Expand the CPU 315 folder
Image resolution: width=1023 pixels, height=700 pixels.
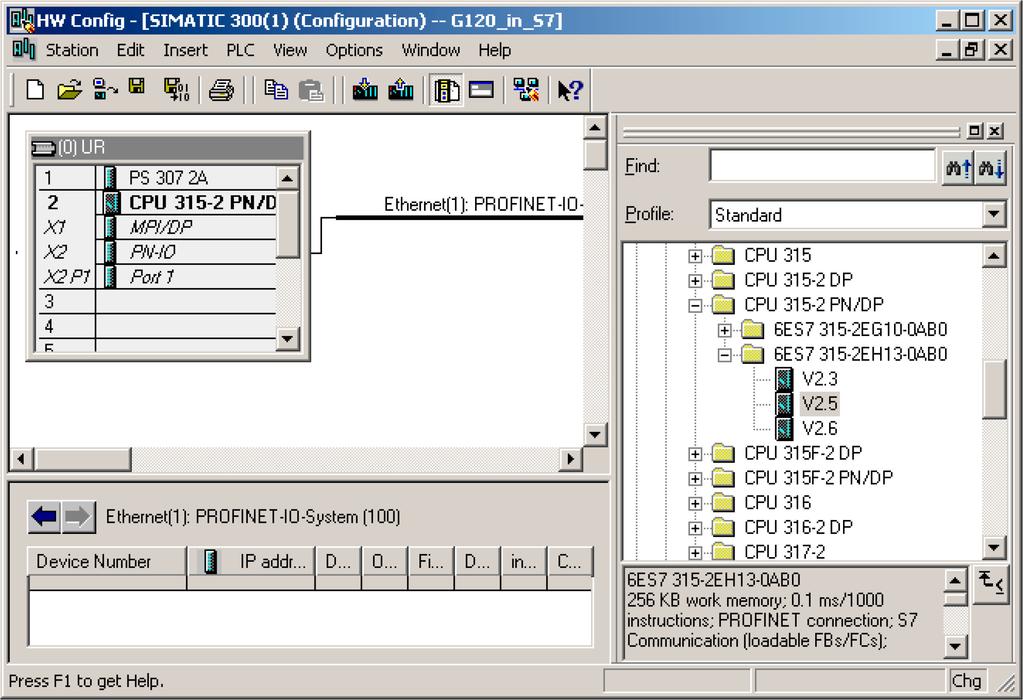695,256
